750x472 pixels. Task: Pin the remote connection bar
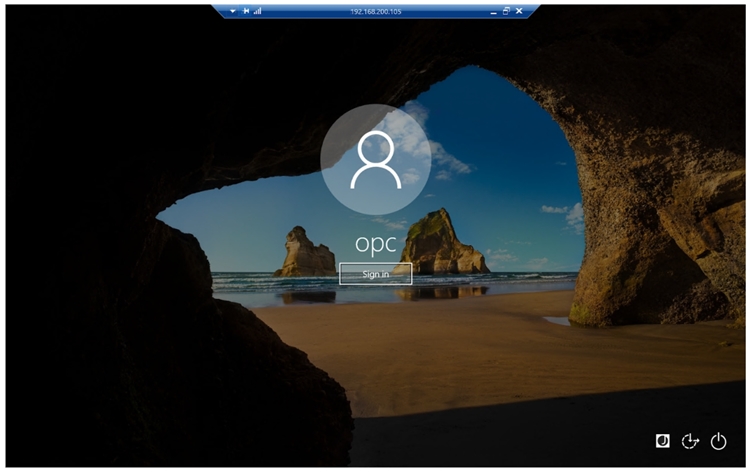coord(245,10)
